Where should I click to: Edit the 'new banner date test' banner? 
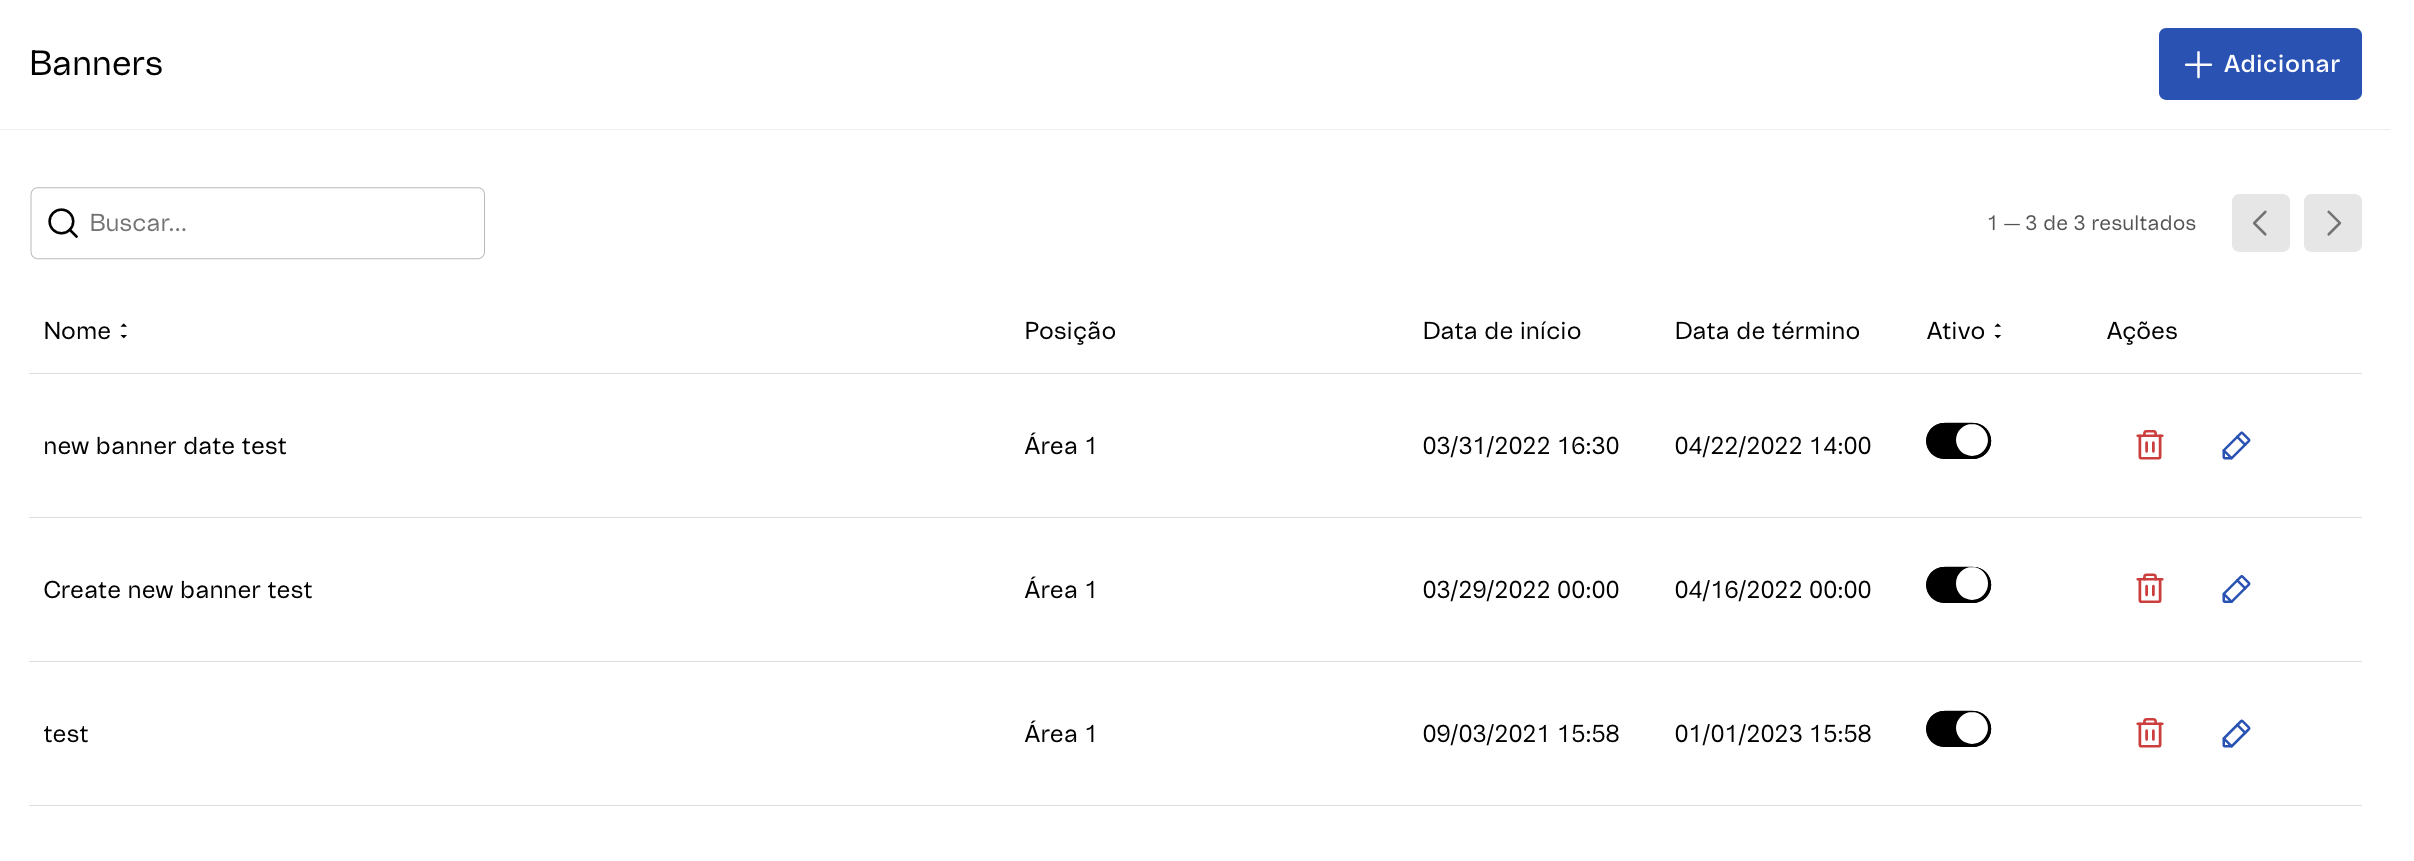[x=2236, y=445]
